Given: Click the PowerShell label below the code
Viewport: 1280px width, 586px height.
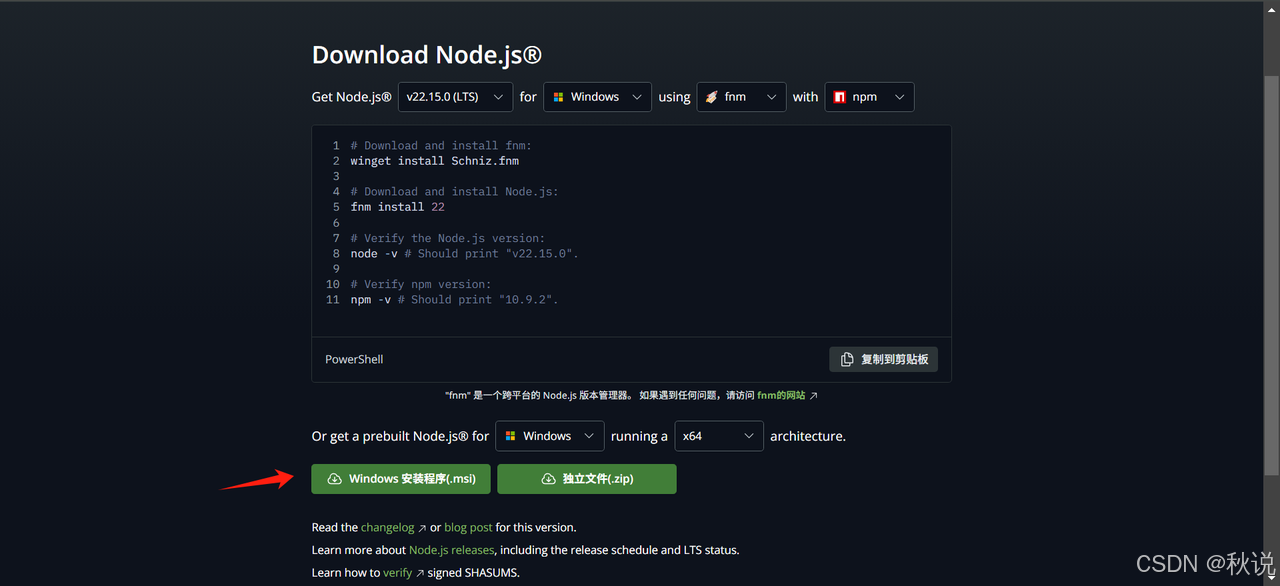Looking at the screenshot, I should click(354, 359).
